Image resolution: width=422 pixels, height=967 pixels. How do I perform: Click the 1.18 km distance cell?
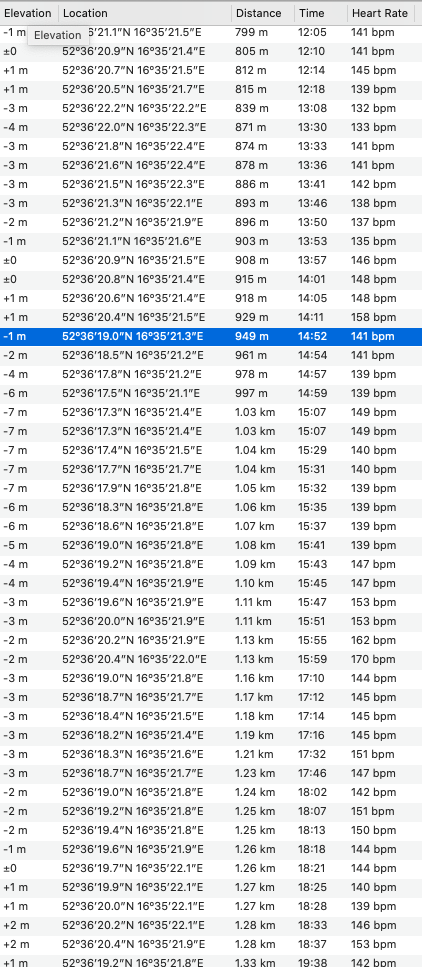tap(254, 717)
